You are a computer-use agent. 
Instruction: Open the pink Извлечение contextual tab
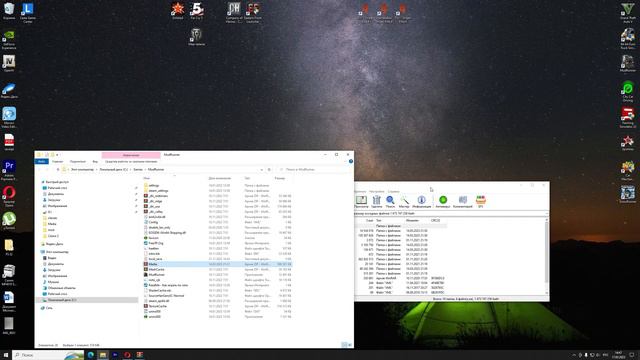131,155
